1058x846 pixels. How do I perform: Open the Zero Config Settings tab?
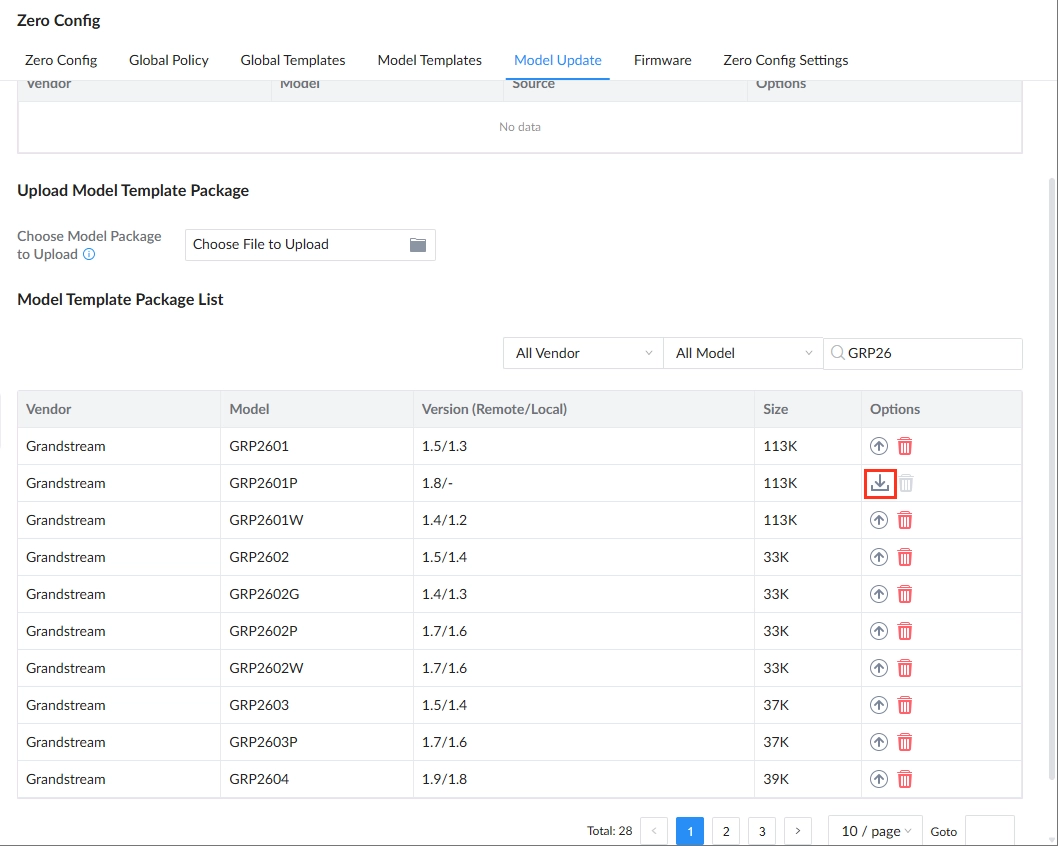[x=785, y=60]
